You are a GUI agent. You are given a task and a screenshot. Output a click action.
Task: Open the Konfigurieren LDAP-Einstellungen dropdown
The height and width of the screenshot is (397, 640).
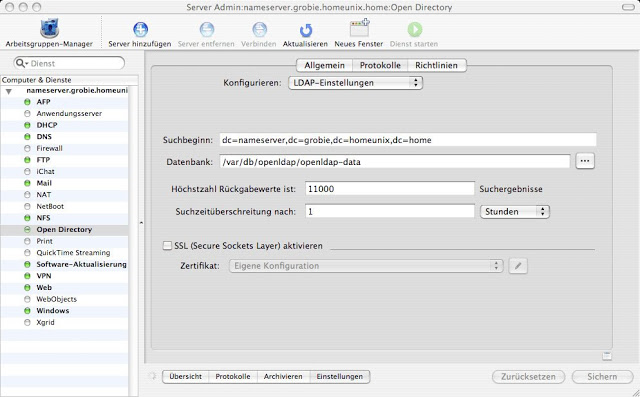pos(356,83)
